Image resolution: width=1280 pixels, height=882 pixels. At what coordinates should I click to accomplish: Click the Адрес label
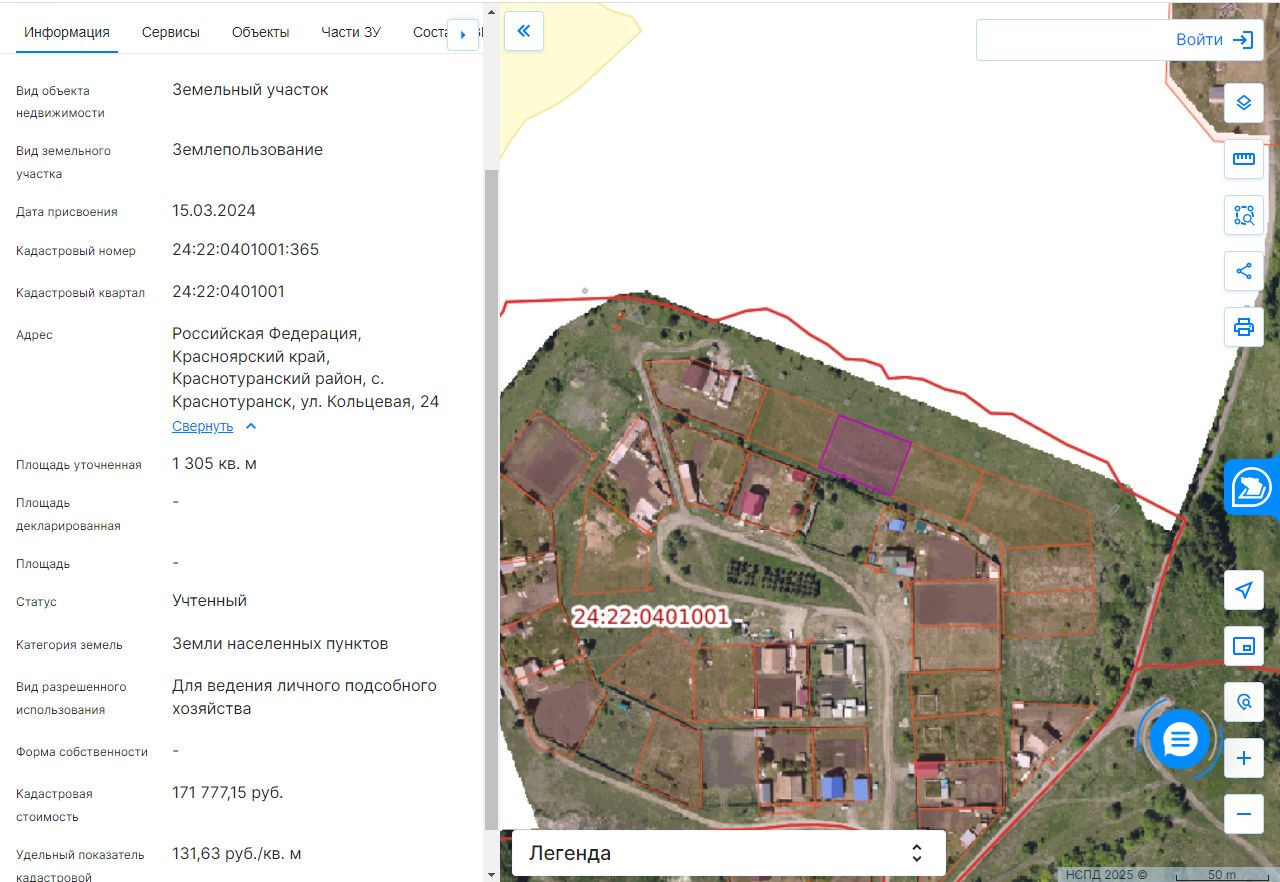click(34, 335)
